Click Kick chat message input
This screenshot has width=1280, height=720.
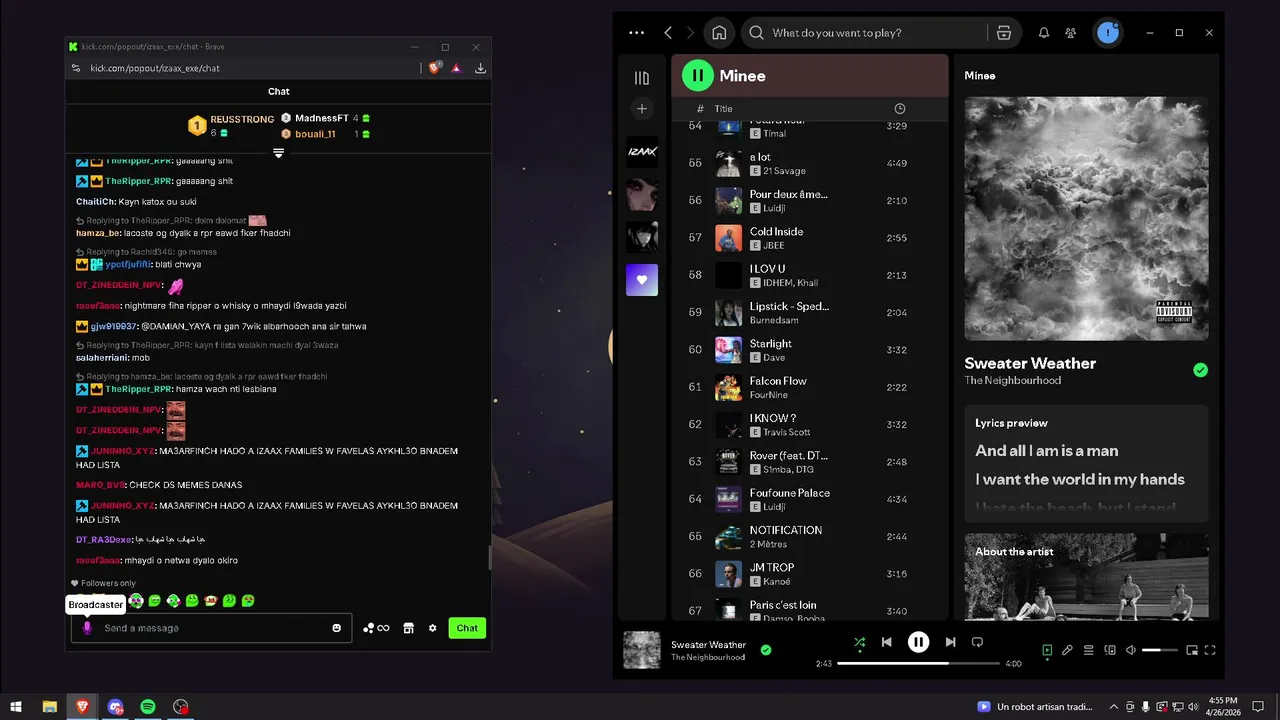tap(211, 628)
